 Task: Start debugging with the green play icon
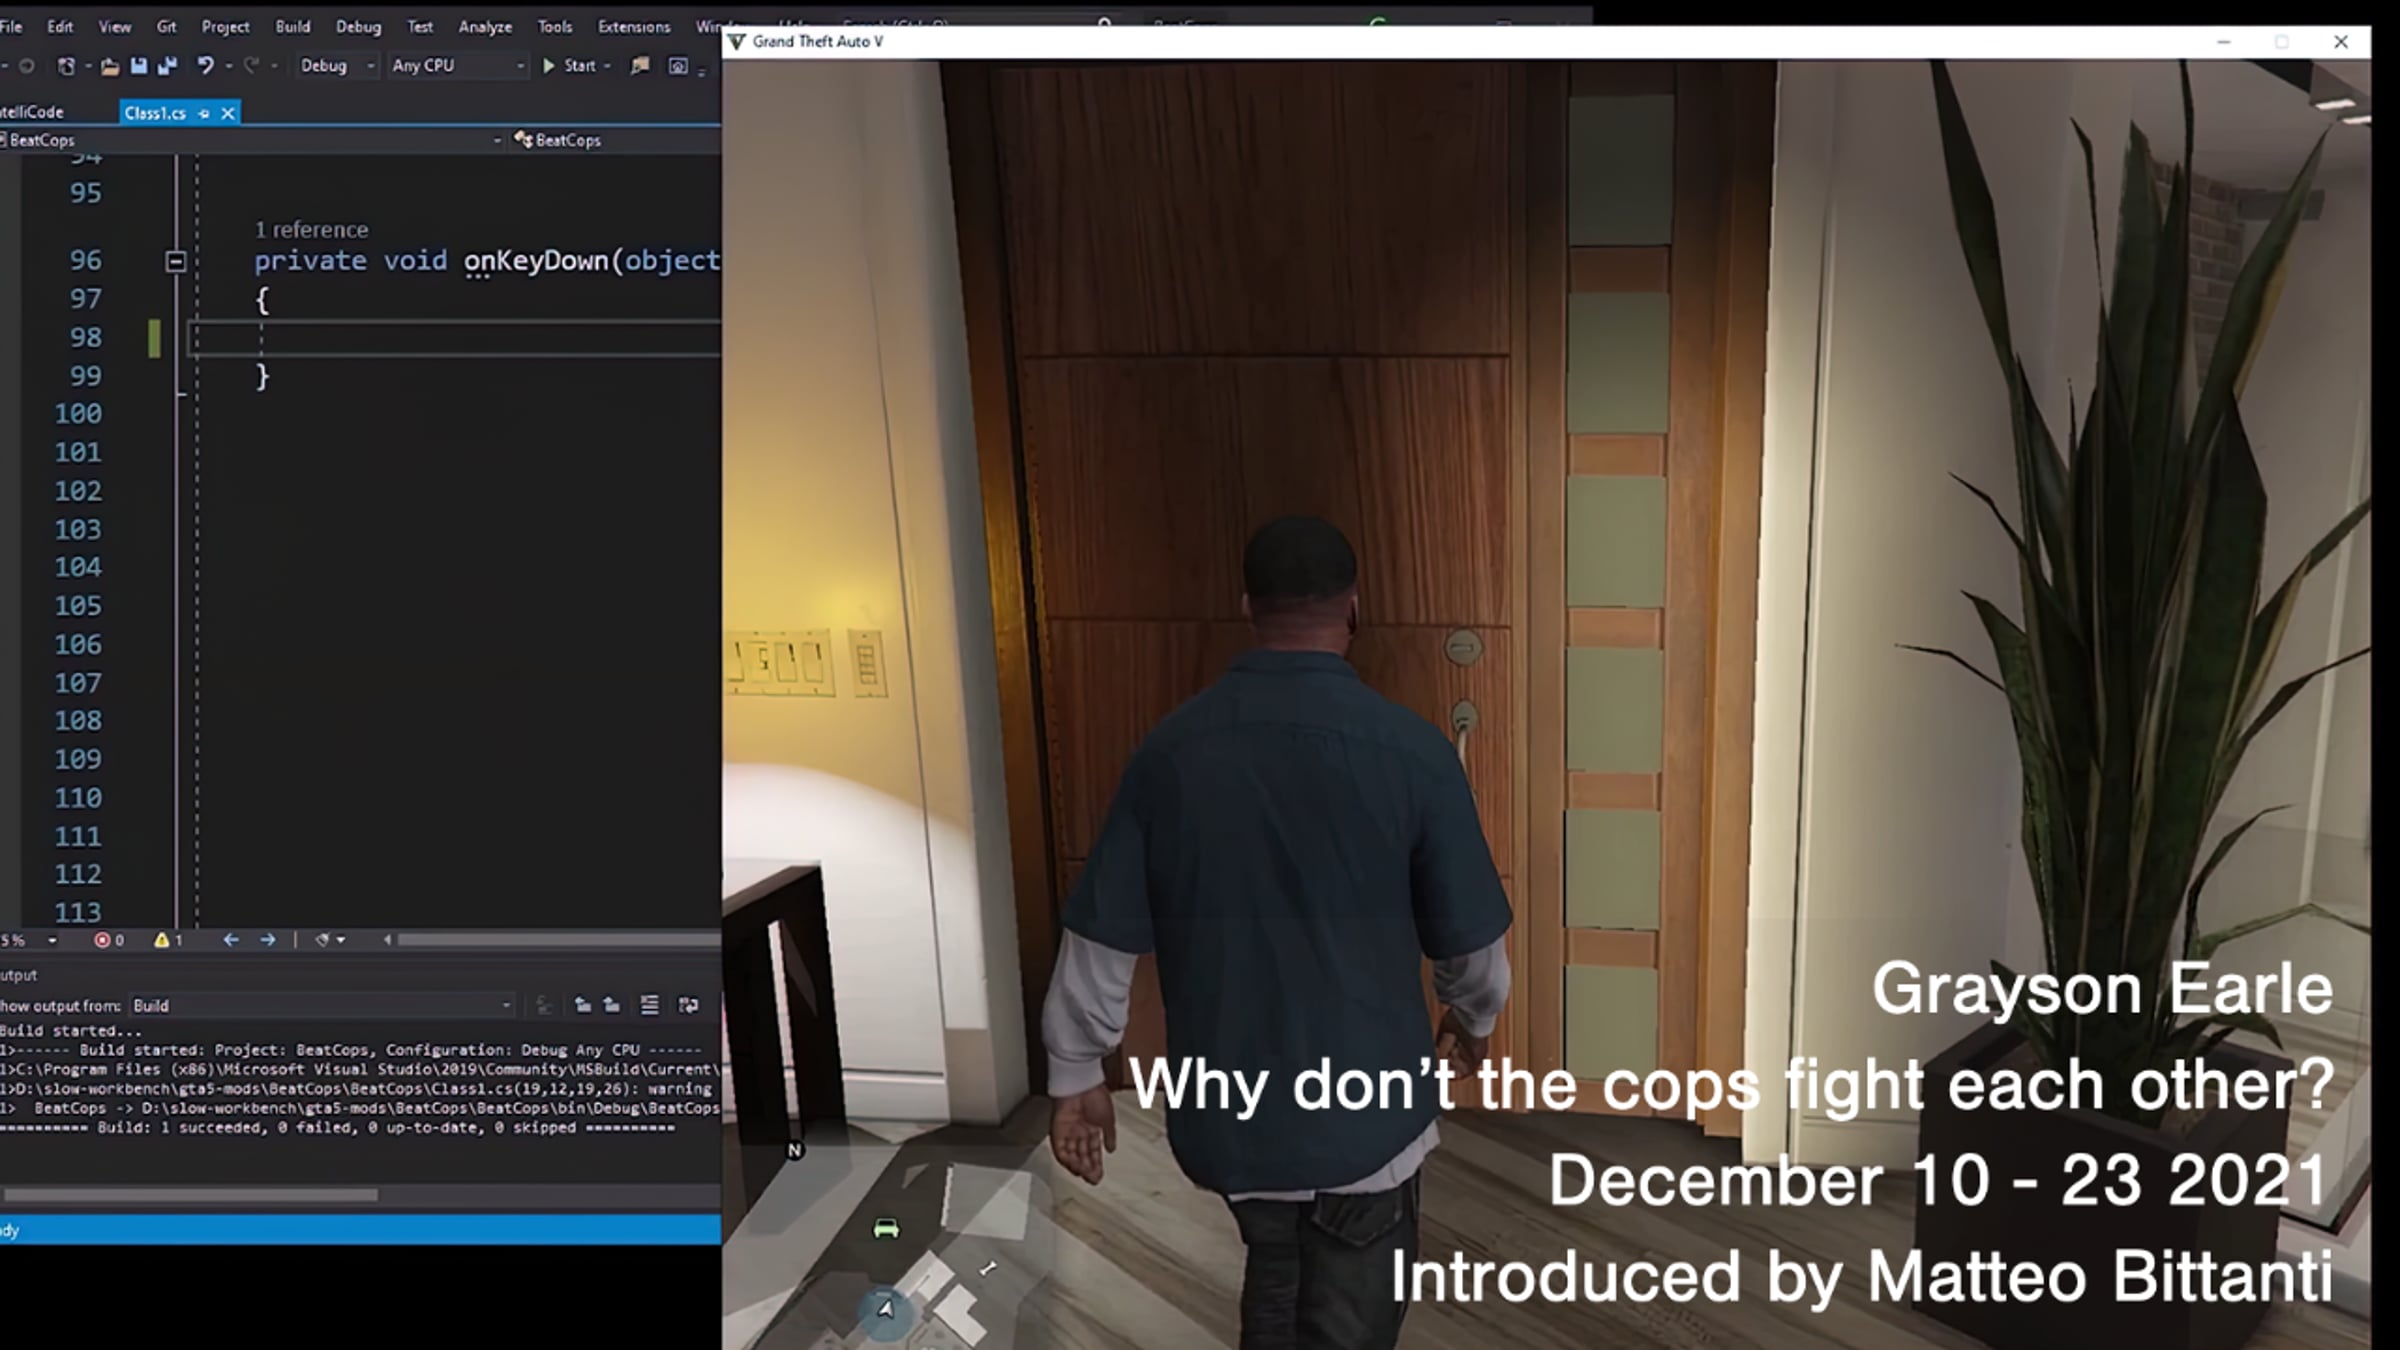548,66
